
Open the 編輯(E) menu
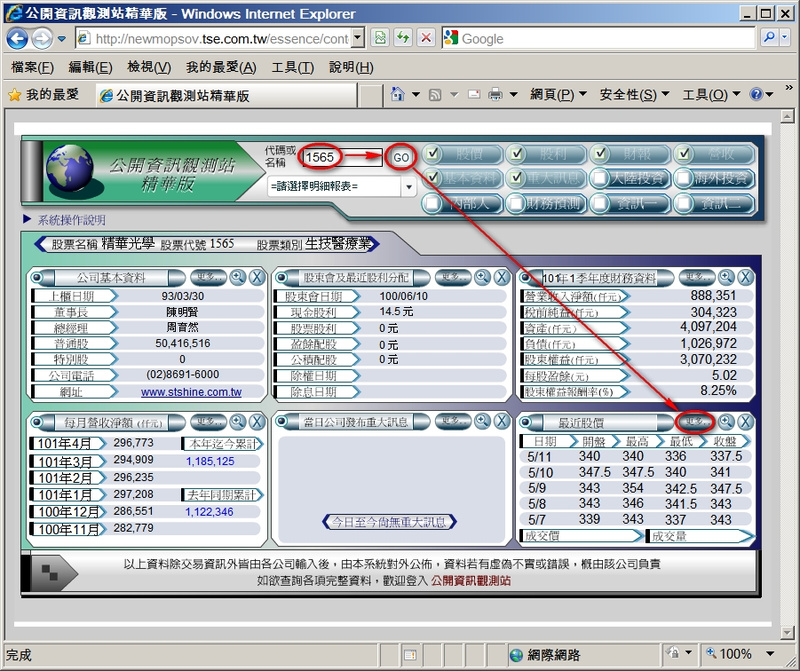tap(90, 67)
